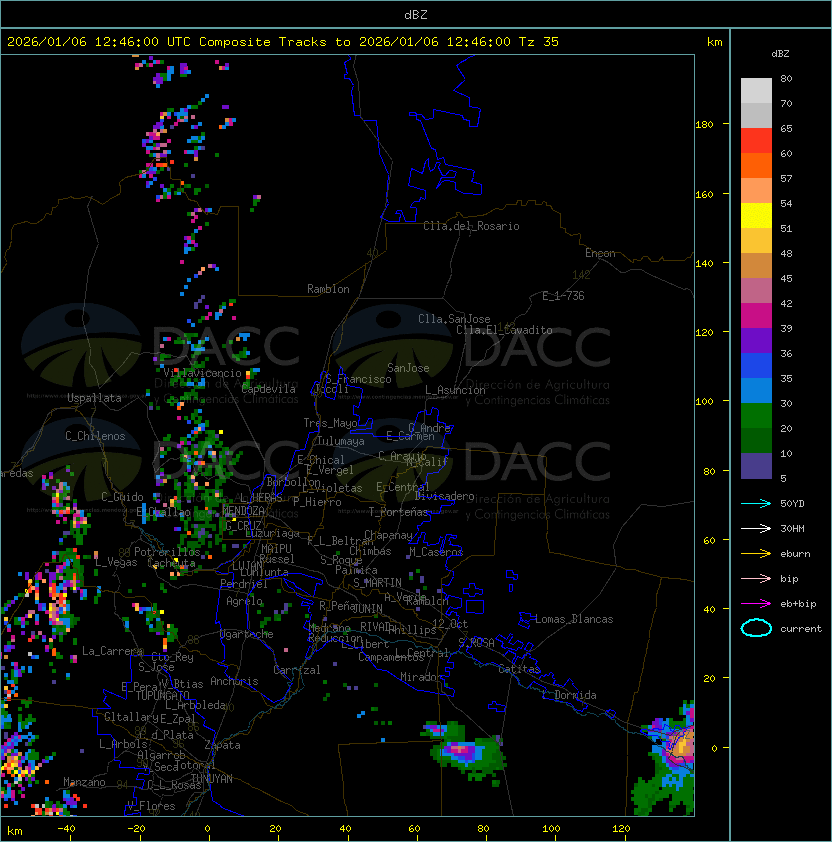Select the 'TUNUYAN' city label
The image size is (832, 842).
[x=212, y=779]
